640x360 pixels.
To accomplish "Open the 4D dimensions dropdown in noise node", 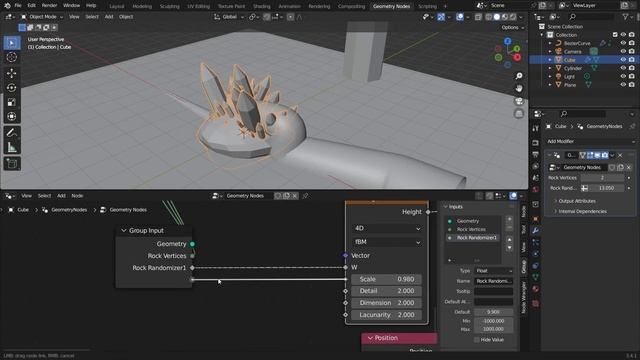I will 387,228.
